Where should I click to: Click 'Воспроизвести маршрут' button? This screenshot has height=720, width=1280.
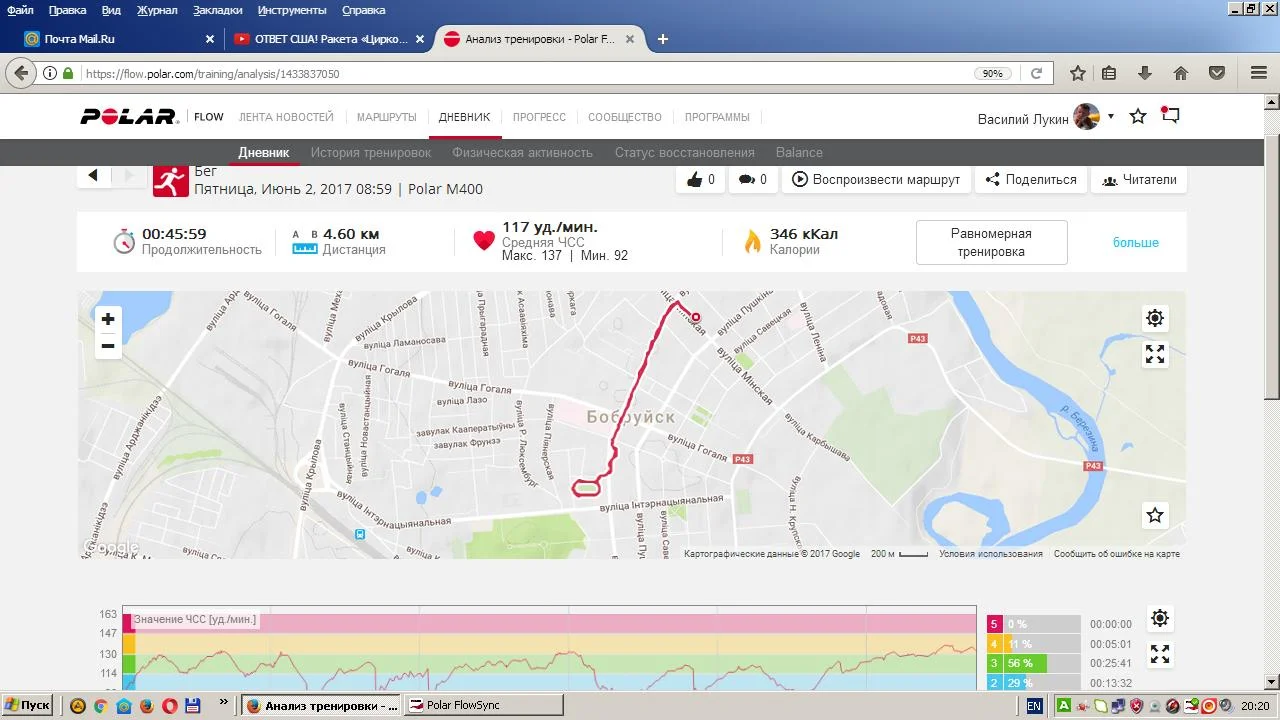[x=876, y=180]
